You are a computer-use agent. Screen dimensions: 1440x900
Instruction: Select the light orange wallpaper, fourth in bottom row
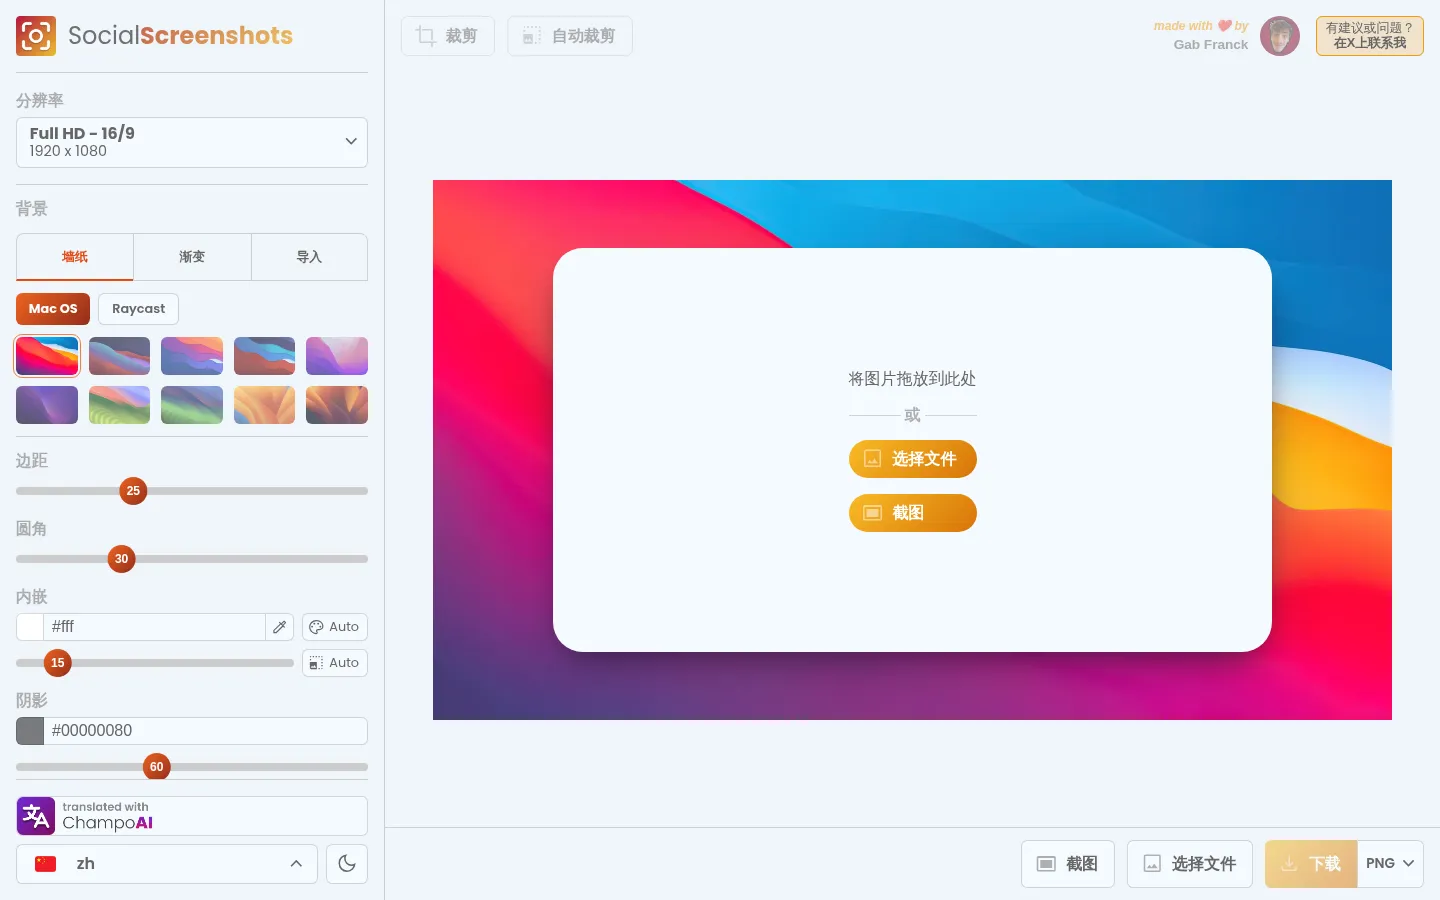(x=264, y=405)
